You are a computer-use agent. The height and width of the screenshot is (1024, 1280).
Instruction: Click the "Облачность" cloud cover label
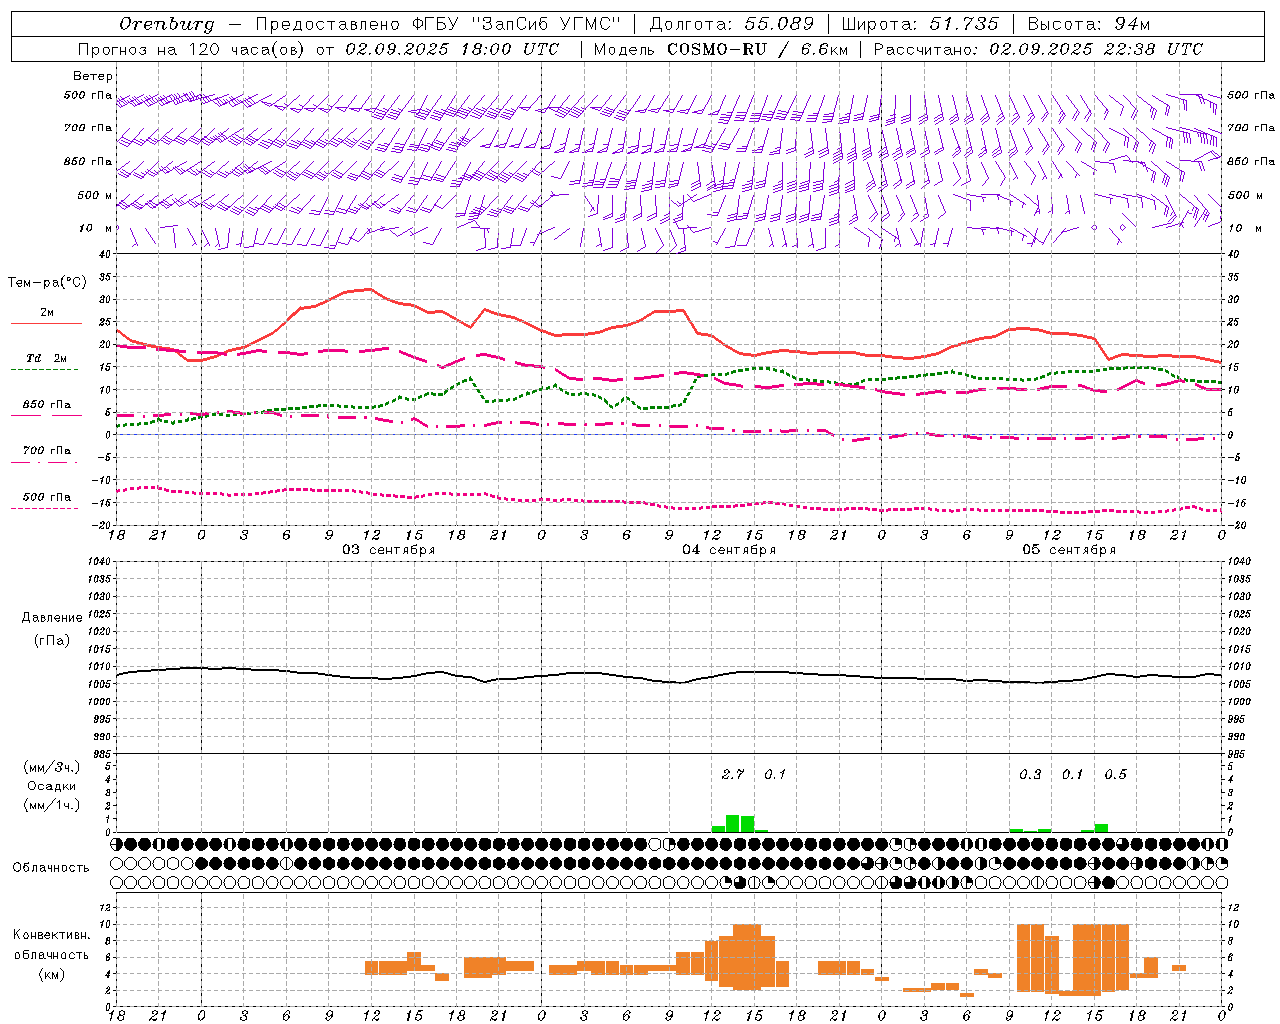pos(51,868)
